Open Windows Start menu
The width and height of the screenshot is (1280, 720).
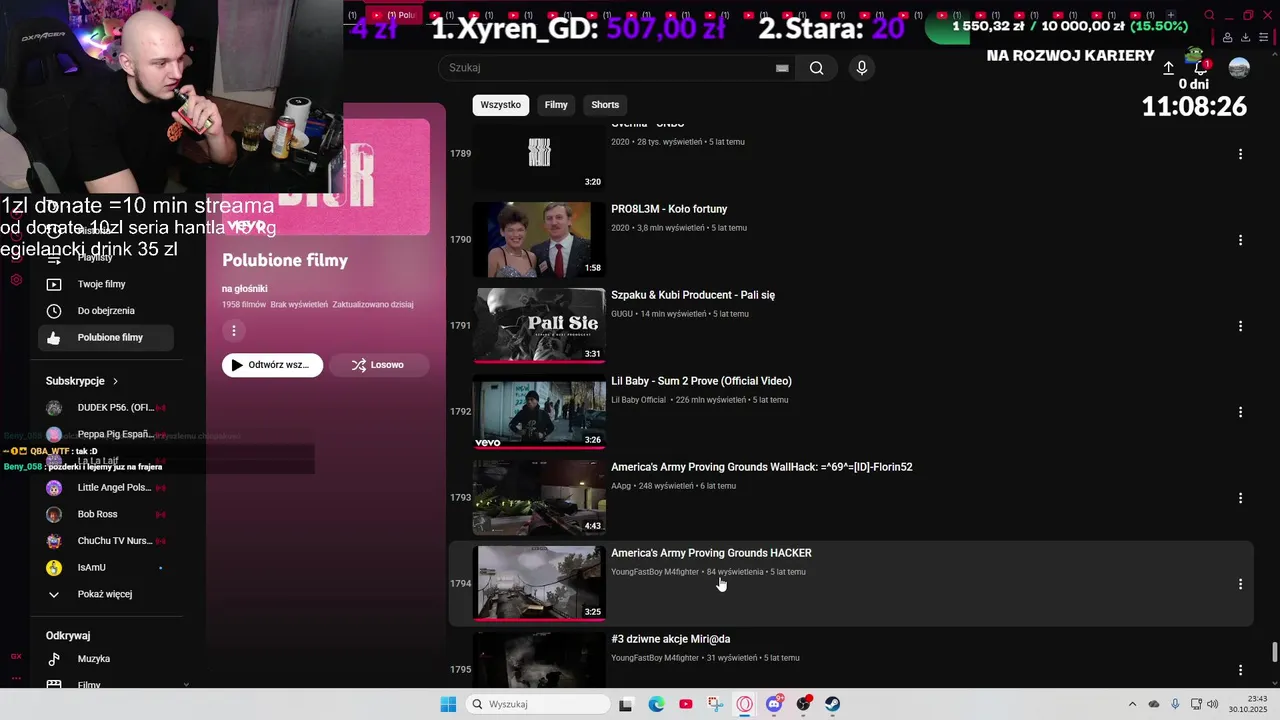coord(448,704)
